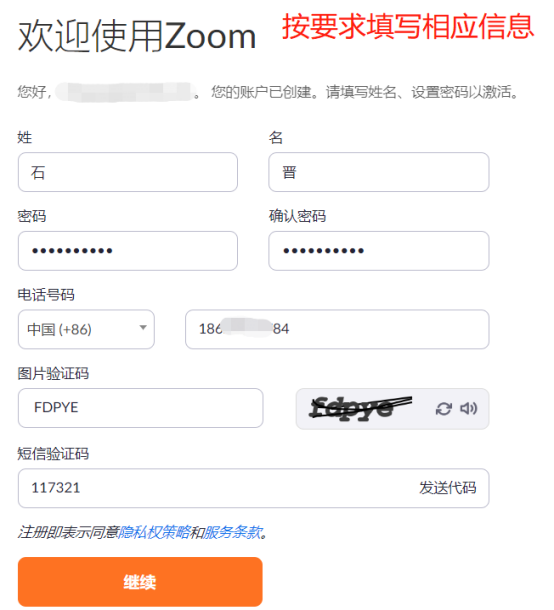Open the 服务条款 terms of service link

tap(233, 532)
